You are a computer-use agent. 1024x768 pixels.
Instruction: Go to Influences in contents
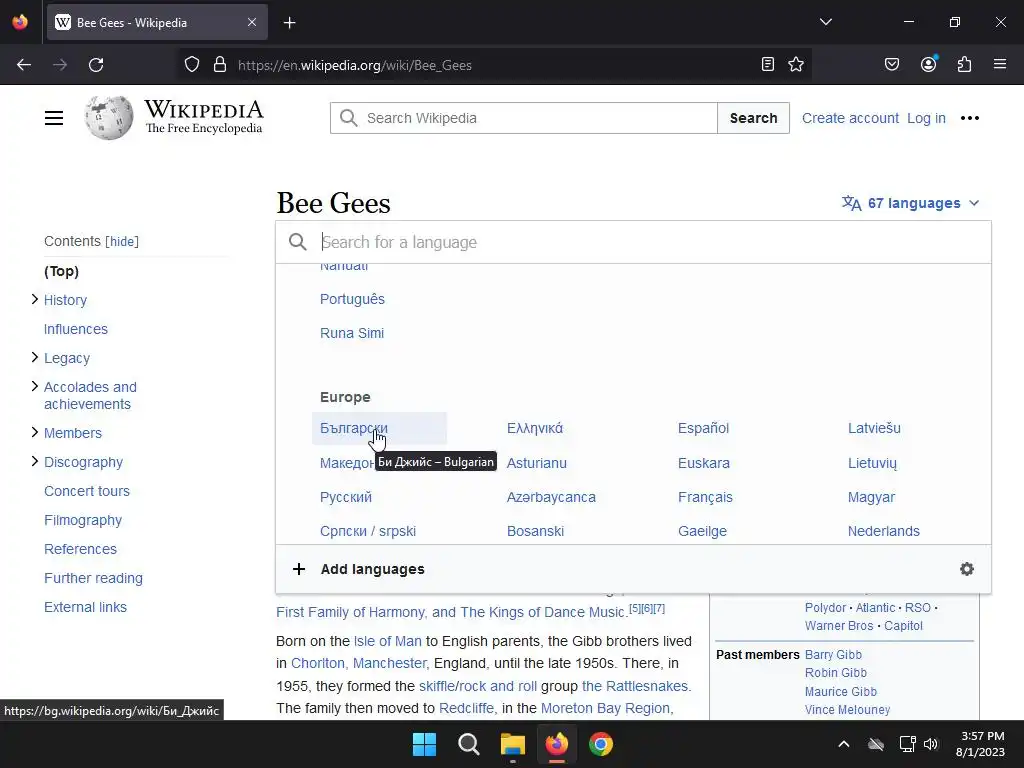click(x=76, y=329)
